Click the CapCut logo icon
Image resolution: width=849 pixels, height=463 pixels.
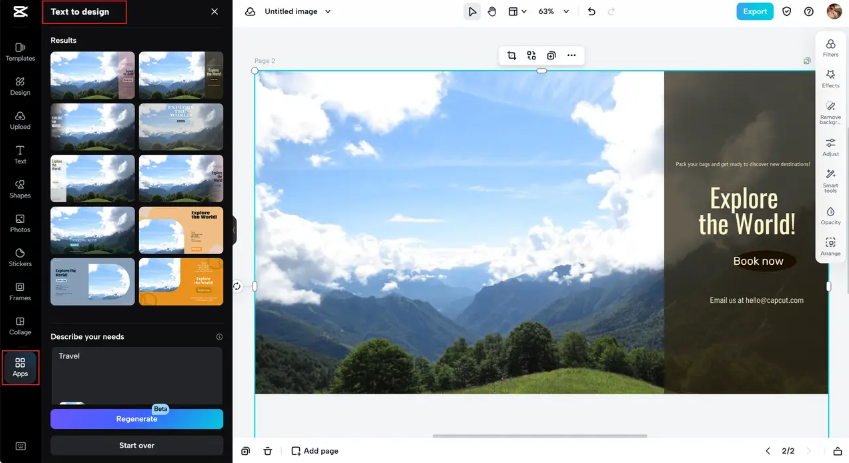[x=20, y=11]
